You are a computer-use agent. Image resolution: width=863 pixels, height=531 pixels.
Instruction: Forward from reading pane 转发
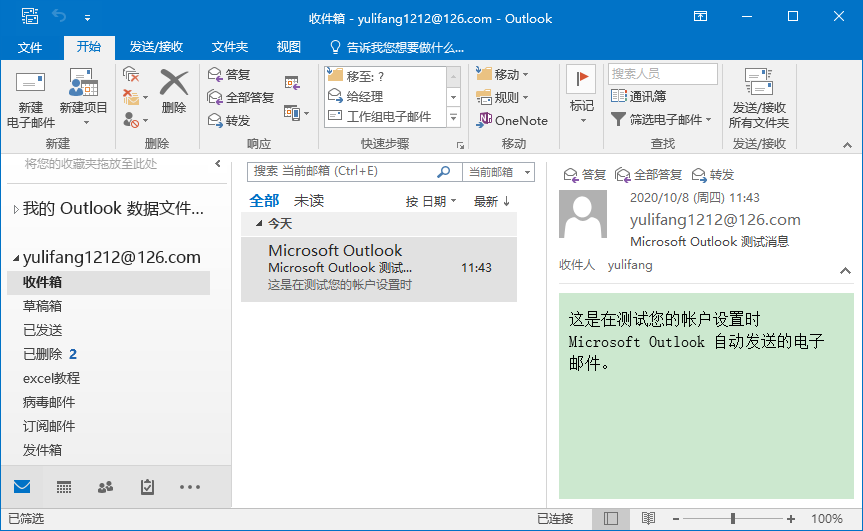(713, 175)
